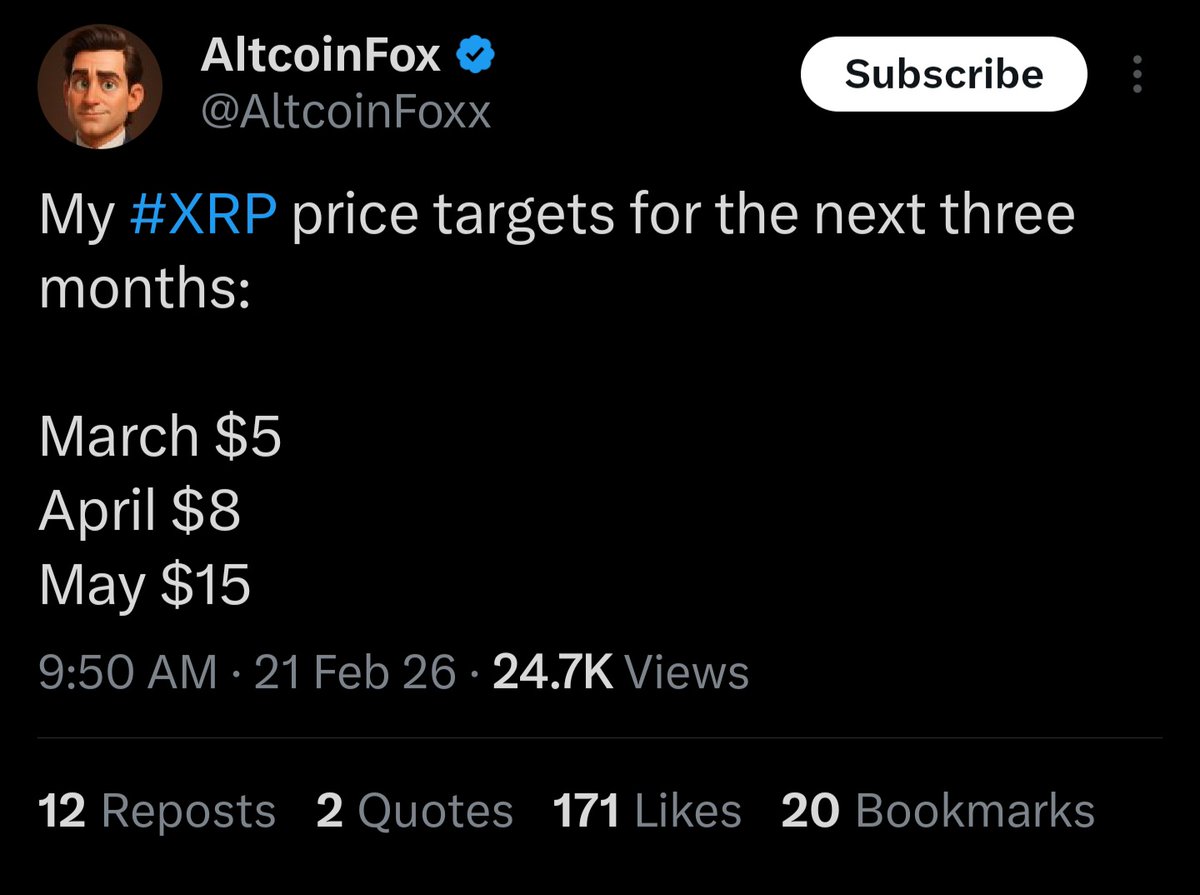Click the April $8 price target line
The height and width of the screenshot is (895, 1200).
[x=140, y=511]
